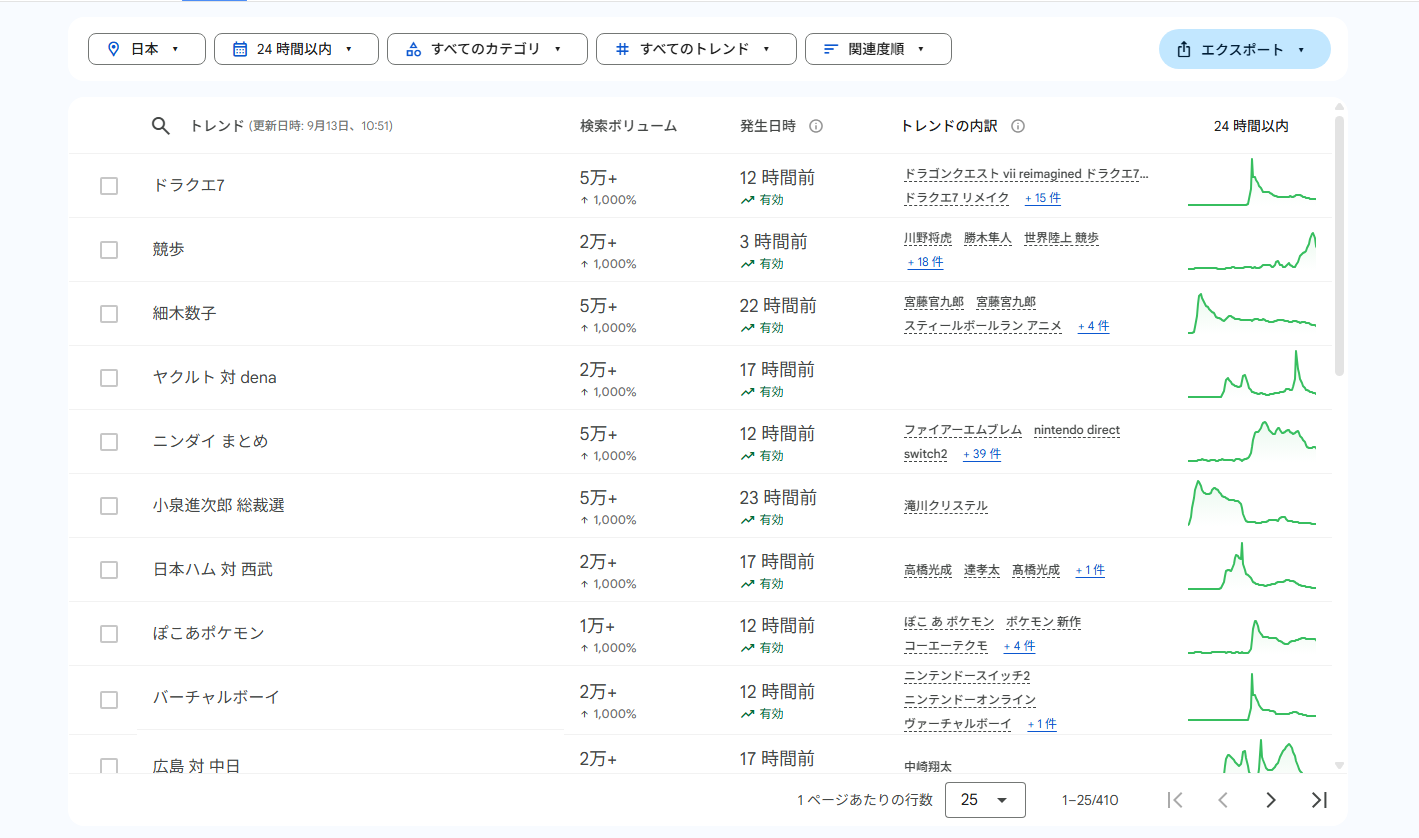Click the 中崎翔太 breakdown term
Image resolution: width=1419 pixels, height=838 pixels.
coord(928,767)
